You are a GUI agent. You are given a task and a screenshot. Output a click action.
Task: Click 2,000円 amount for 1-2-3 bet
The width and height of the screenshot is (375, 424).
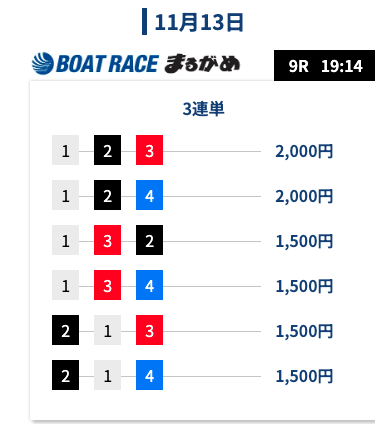pyautogui.click(x=304, y=151)
